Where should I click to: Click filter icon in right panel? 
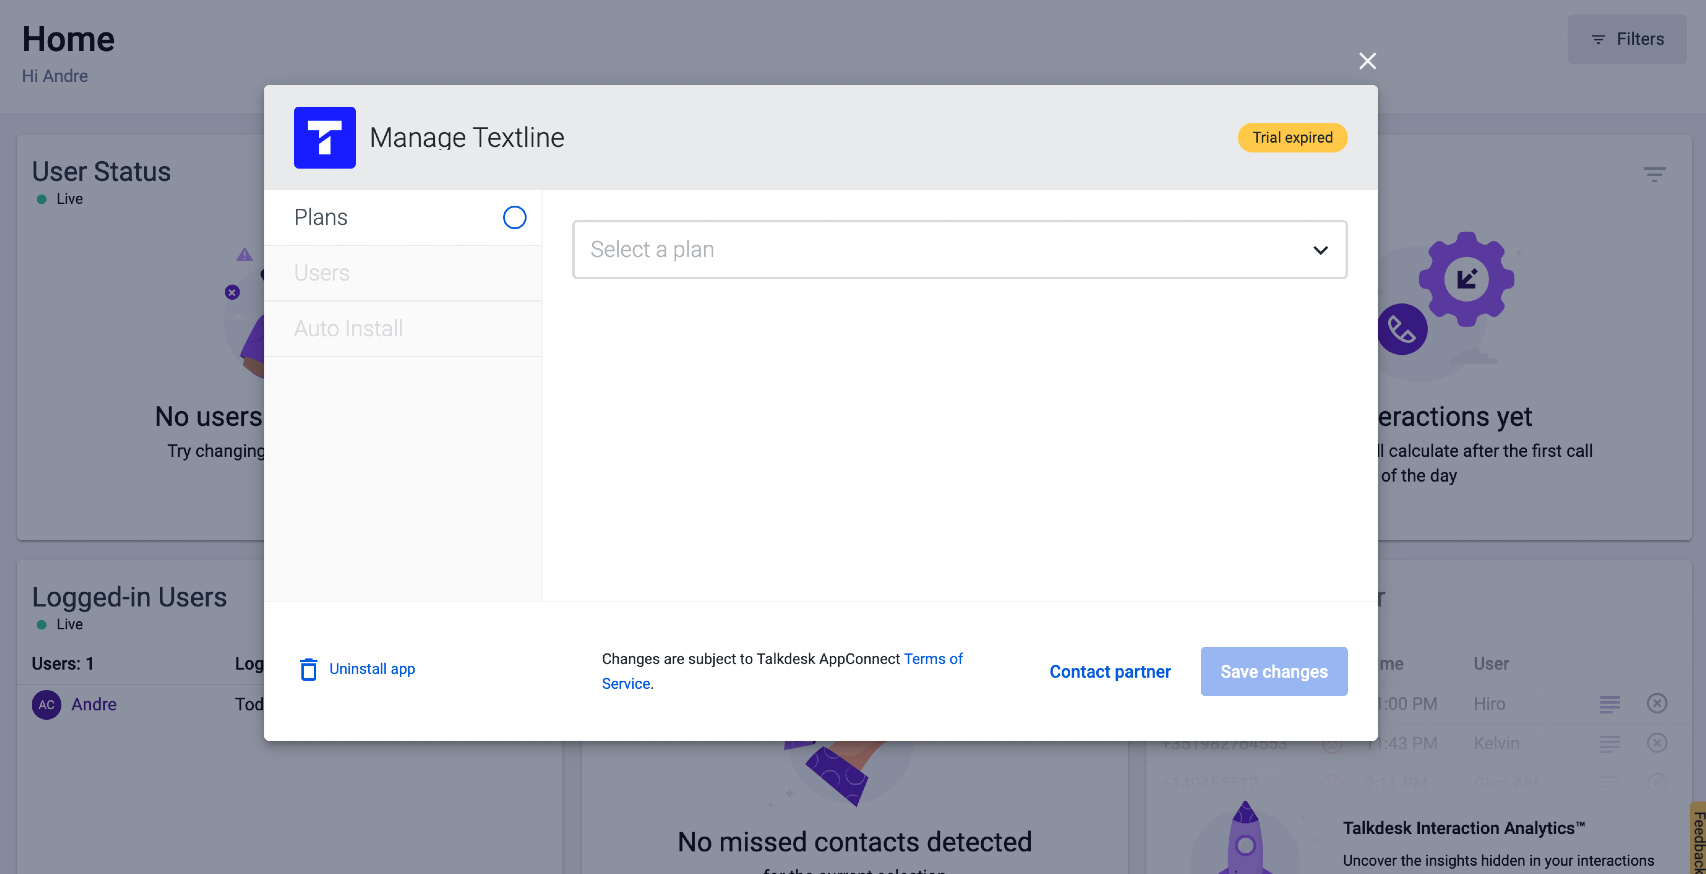1654,174
